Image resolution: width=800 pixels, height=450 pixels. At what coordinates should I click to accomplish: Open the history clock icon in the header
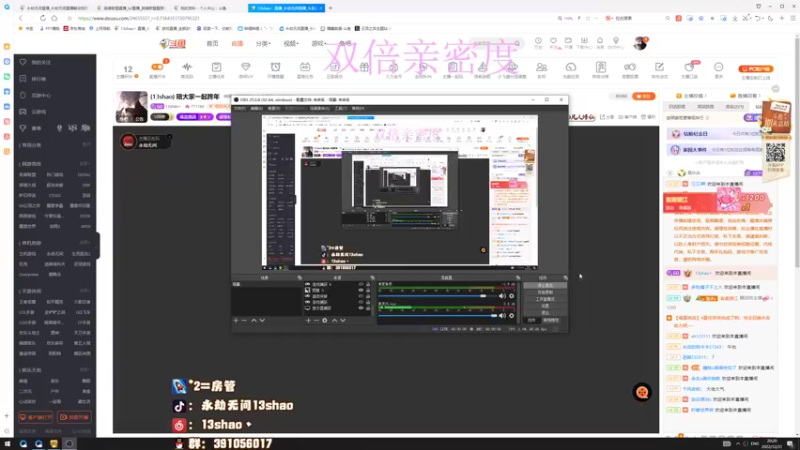click(538, 41)
